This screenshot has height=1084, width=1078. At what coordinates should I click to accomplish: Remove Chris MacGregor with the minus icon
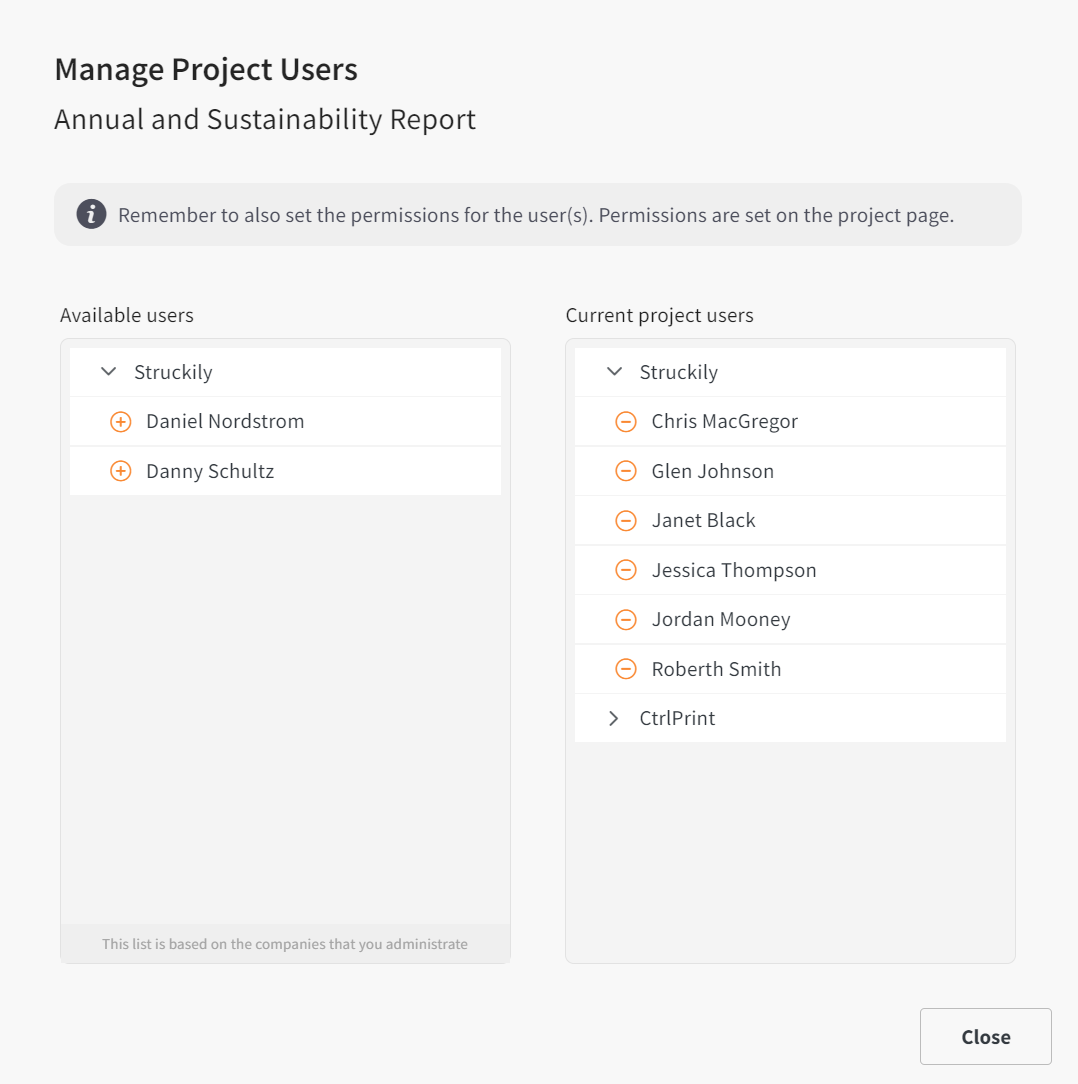coord(626,422)
